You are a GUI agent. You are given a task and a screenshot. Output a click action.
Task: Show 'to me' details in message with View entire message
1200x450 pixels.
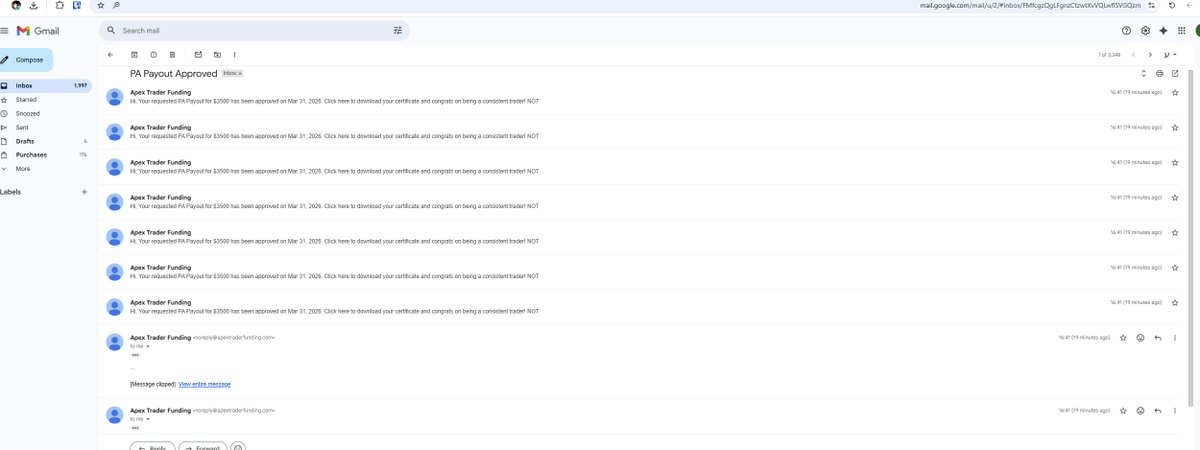tap(147, 347)
